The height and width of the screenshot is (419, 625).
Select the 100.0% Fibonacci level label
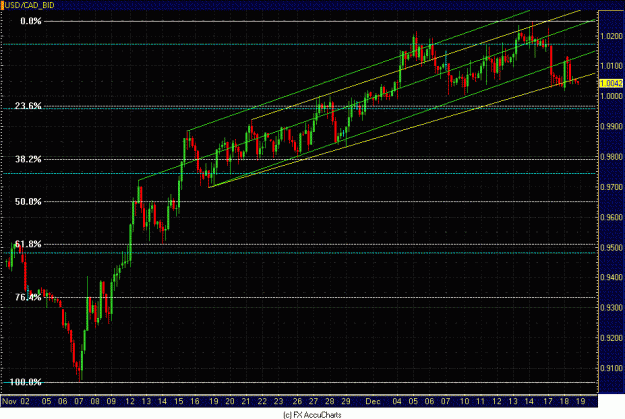[26, 382]
